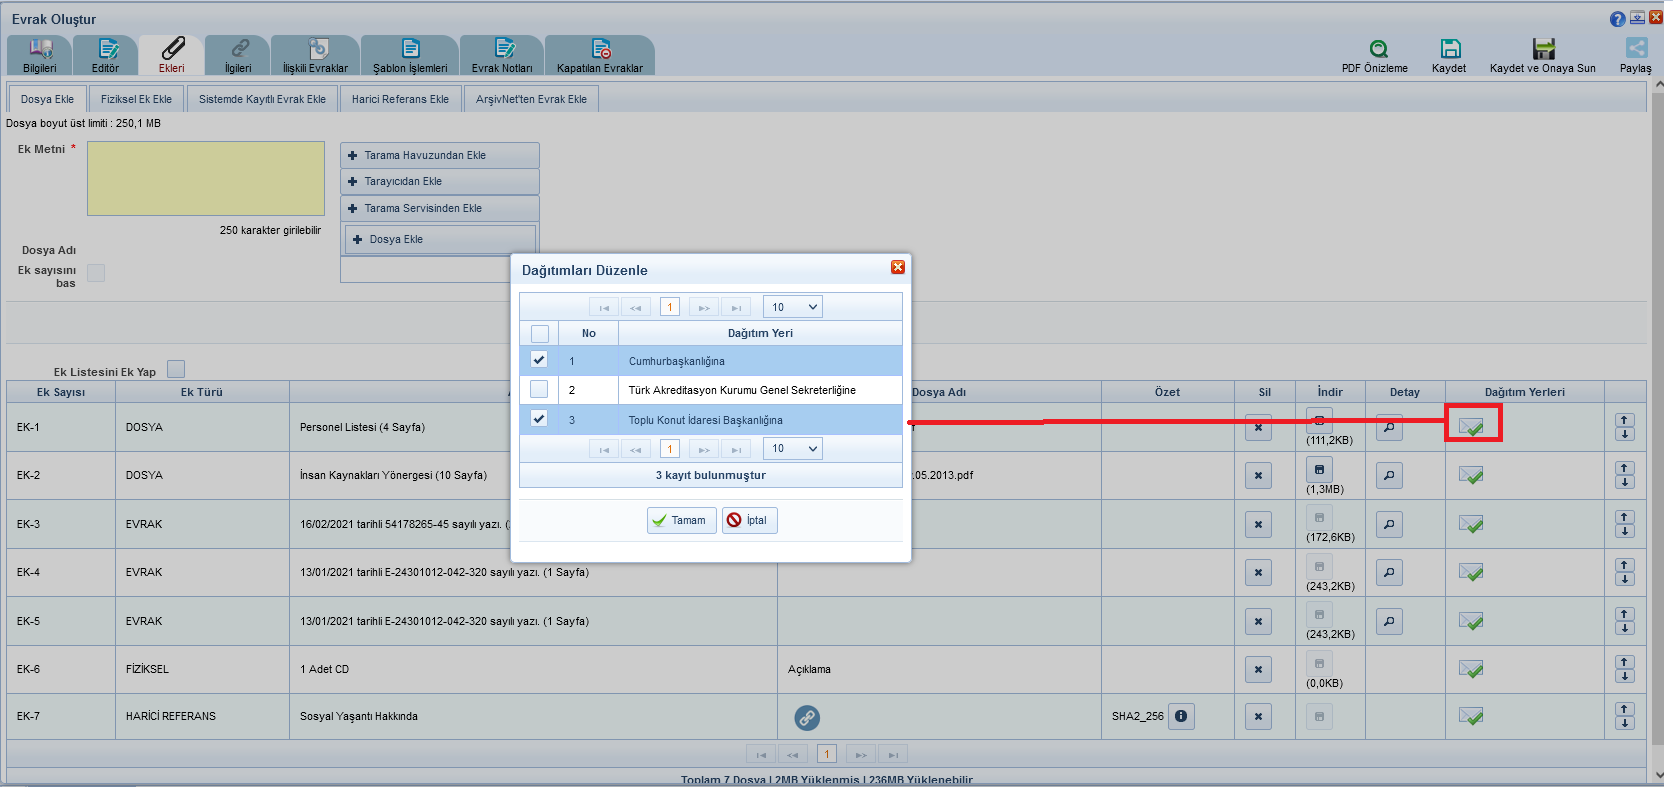Delete the EK-2 attachment row

1258,476
